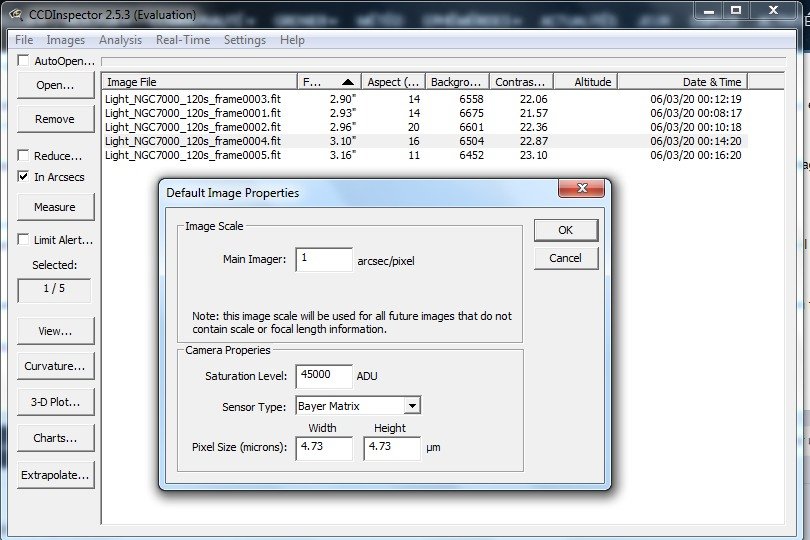Sort by the Image File column header
Viewport: 810px width, 540px height.
199,82
